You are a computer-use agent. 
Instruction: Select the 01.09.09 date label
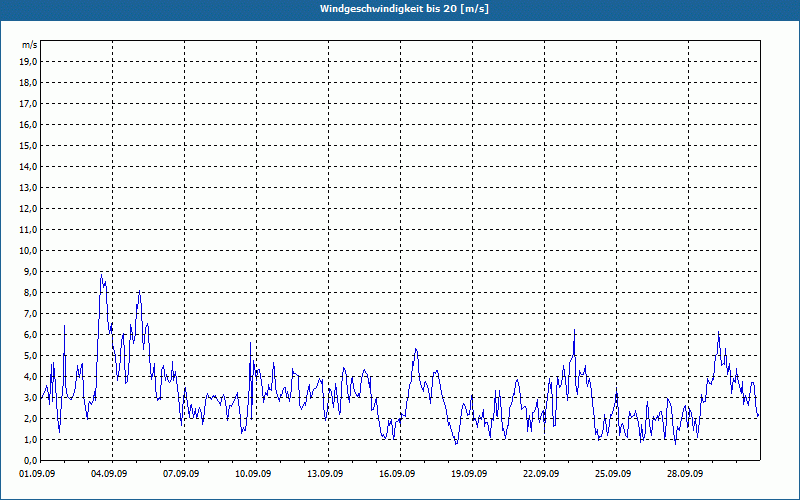[x=37, y=474]
